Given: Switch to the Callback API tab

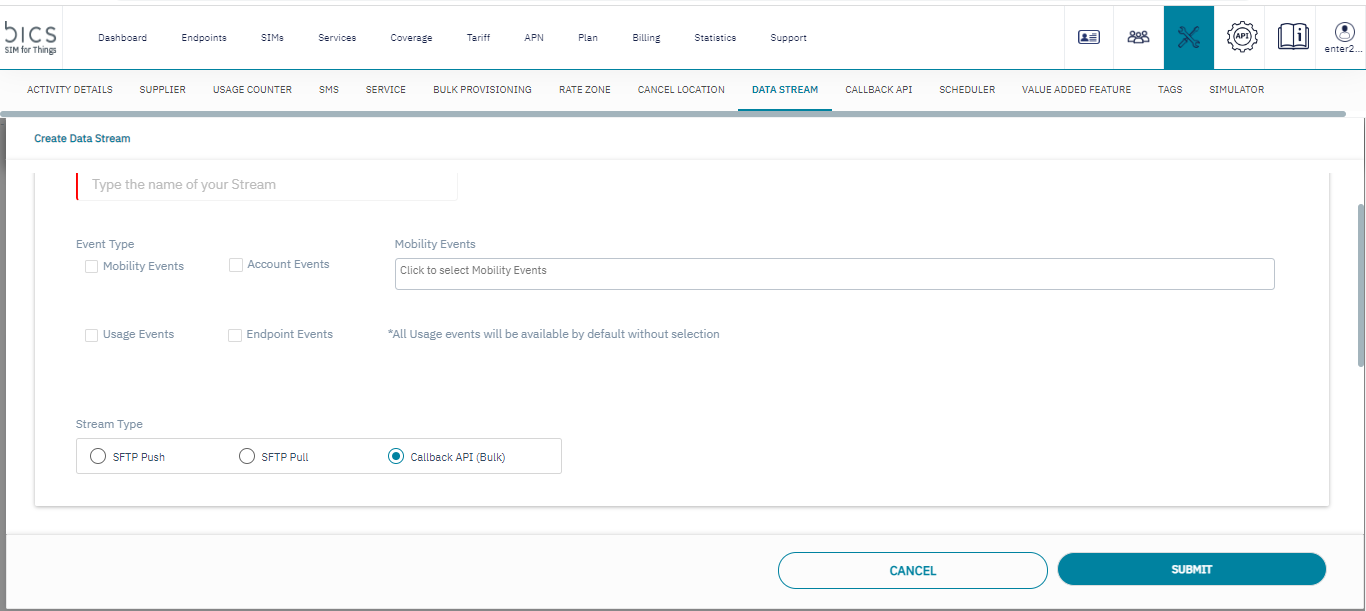Looking at the screenshot, I should (878, 90).
